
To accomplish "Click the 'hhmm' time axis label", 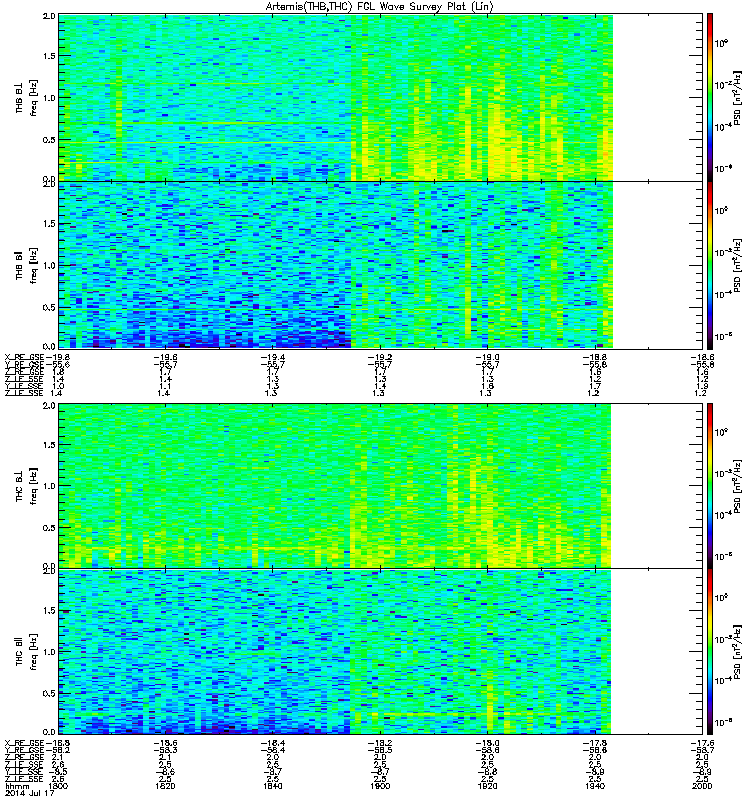I will 17,786.
